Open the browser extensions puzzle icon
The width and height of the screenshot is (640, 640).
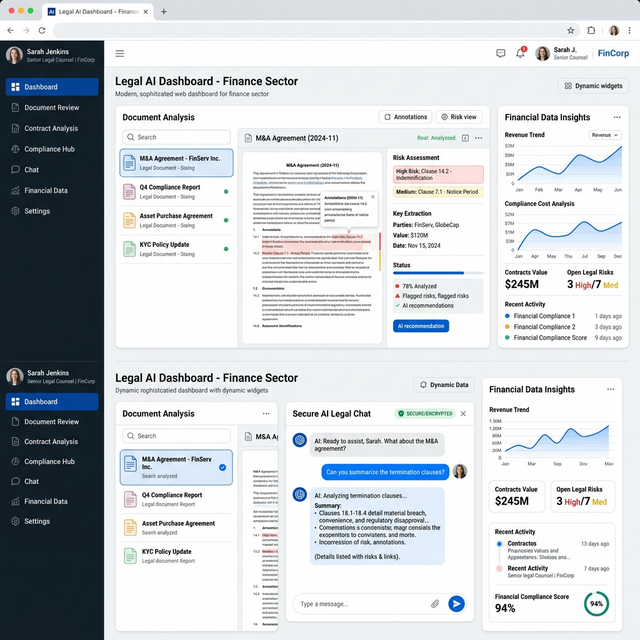click(591, 30)
